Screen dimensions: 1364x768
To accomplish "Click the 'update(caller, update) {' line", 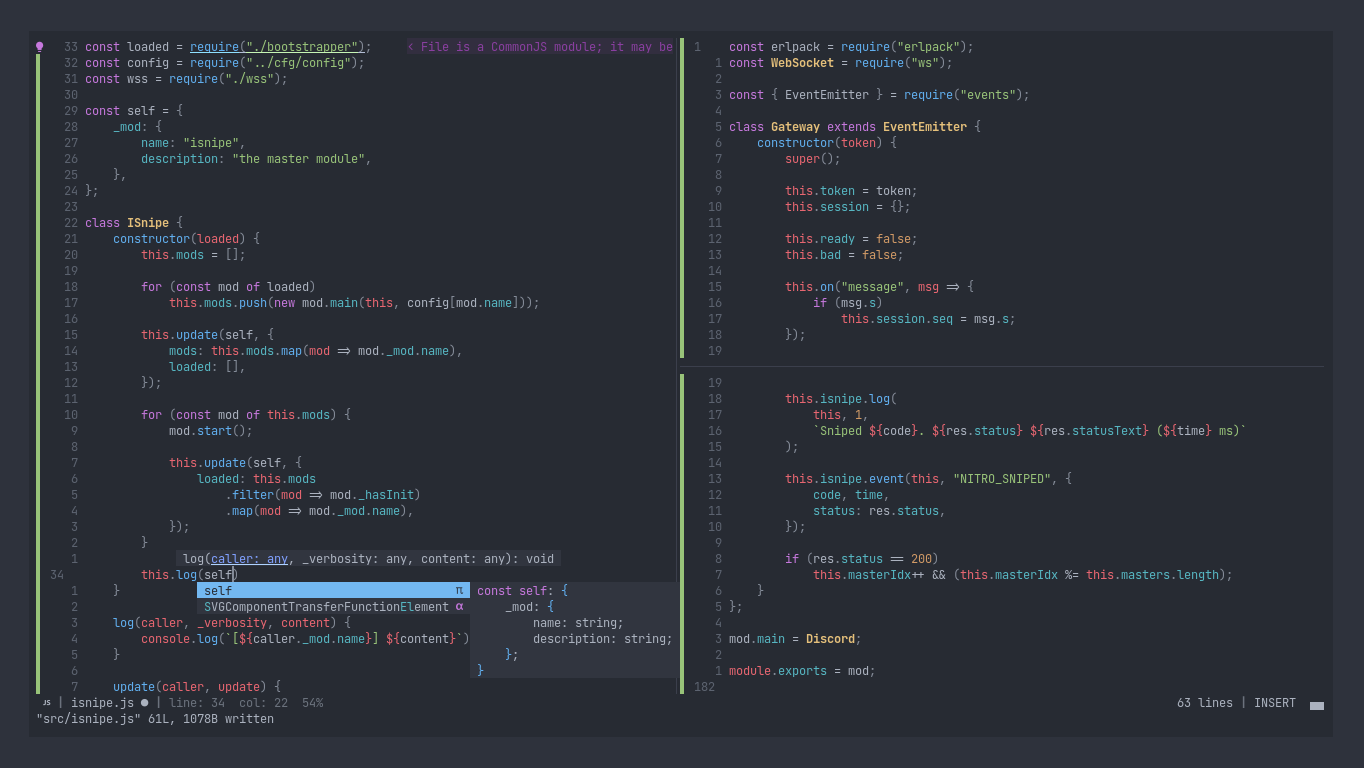I will (x=197, y=686).
